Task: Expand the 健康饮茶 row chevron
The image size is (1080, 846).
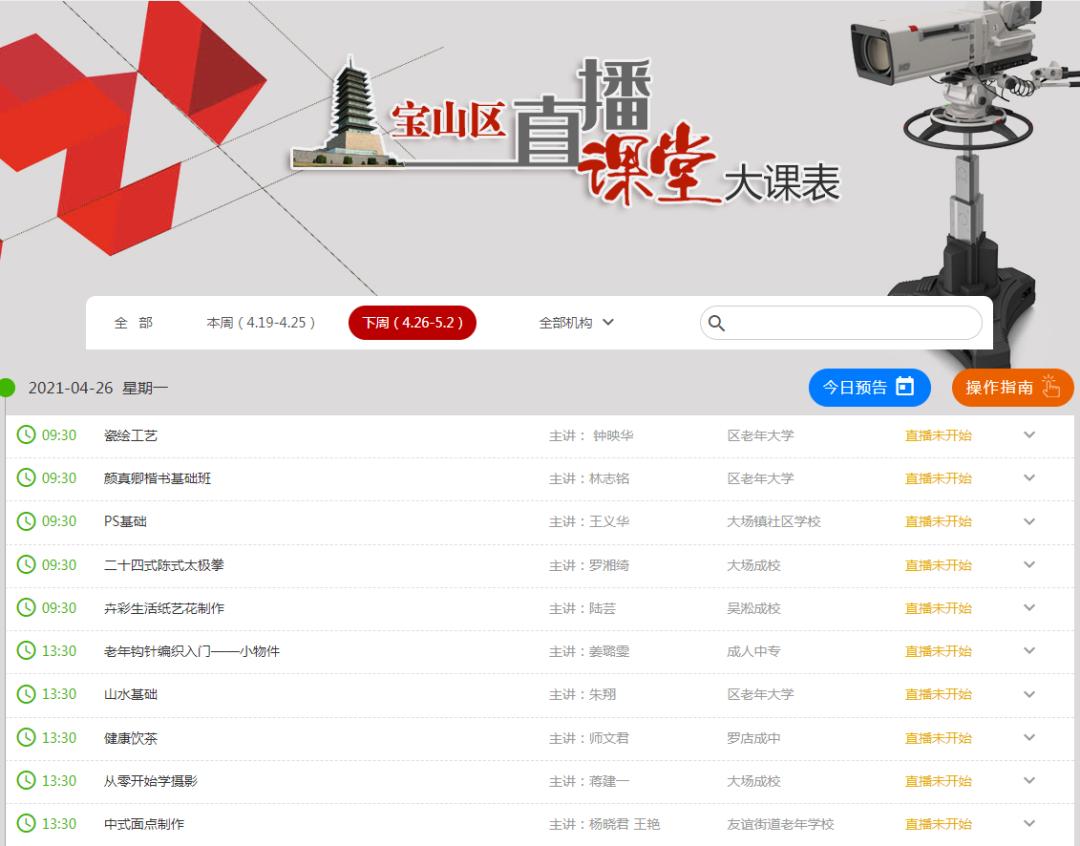Action: 1029,737
